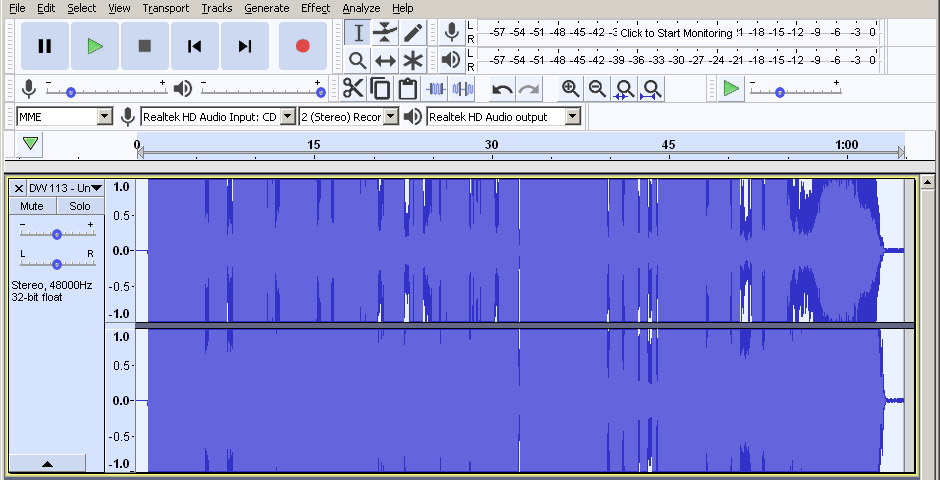Mute the DW 113 track

(x=32, y=206)
